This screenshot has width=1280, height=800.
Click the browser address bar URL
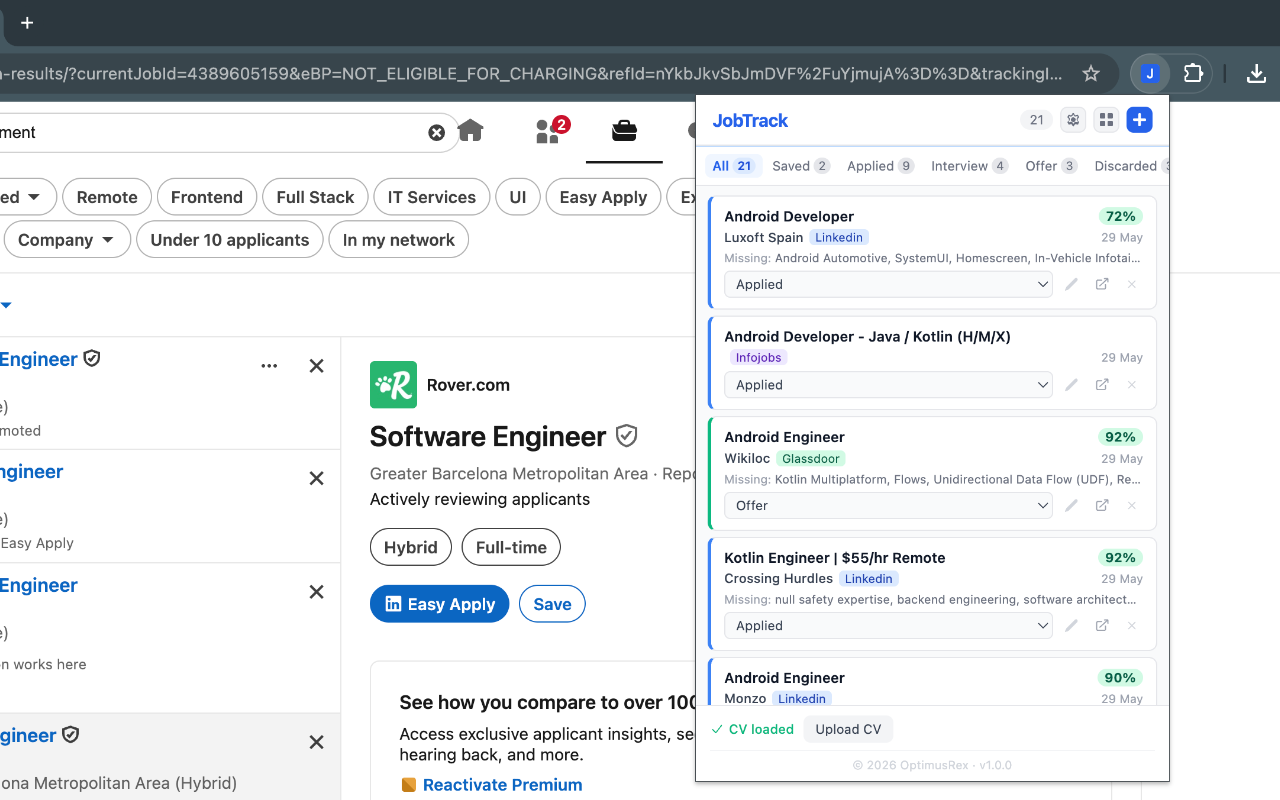click(530, 73)
